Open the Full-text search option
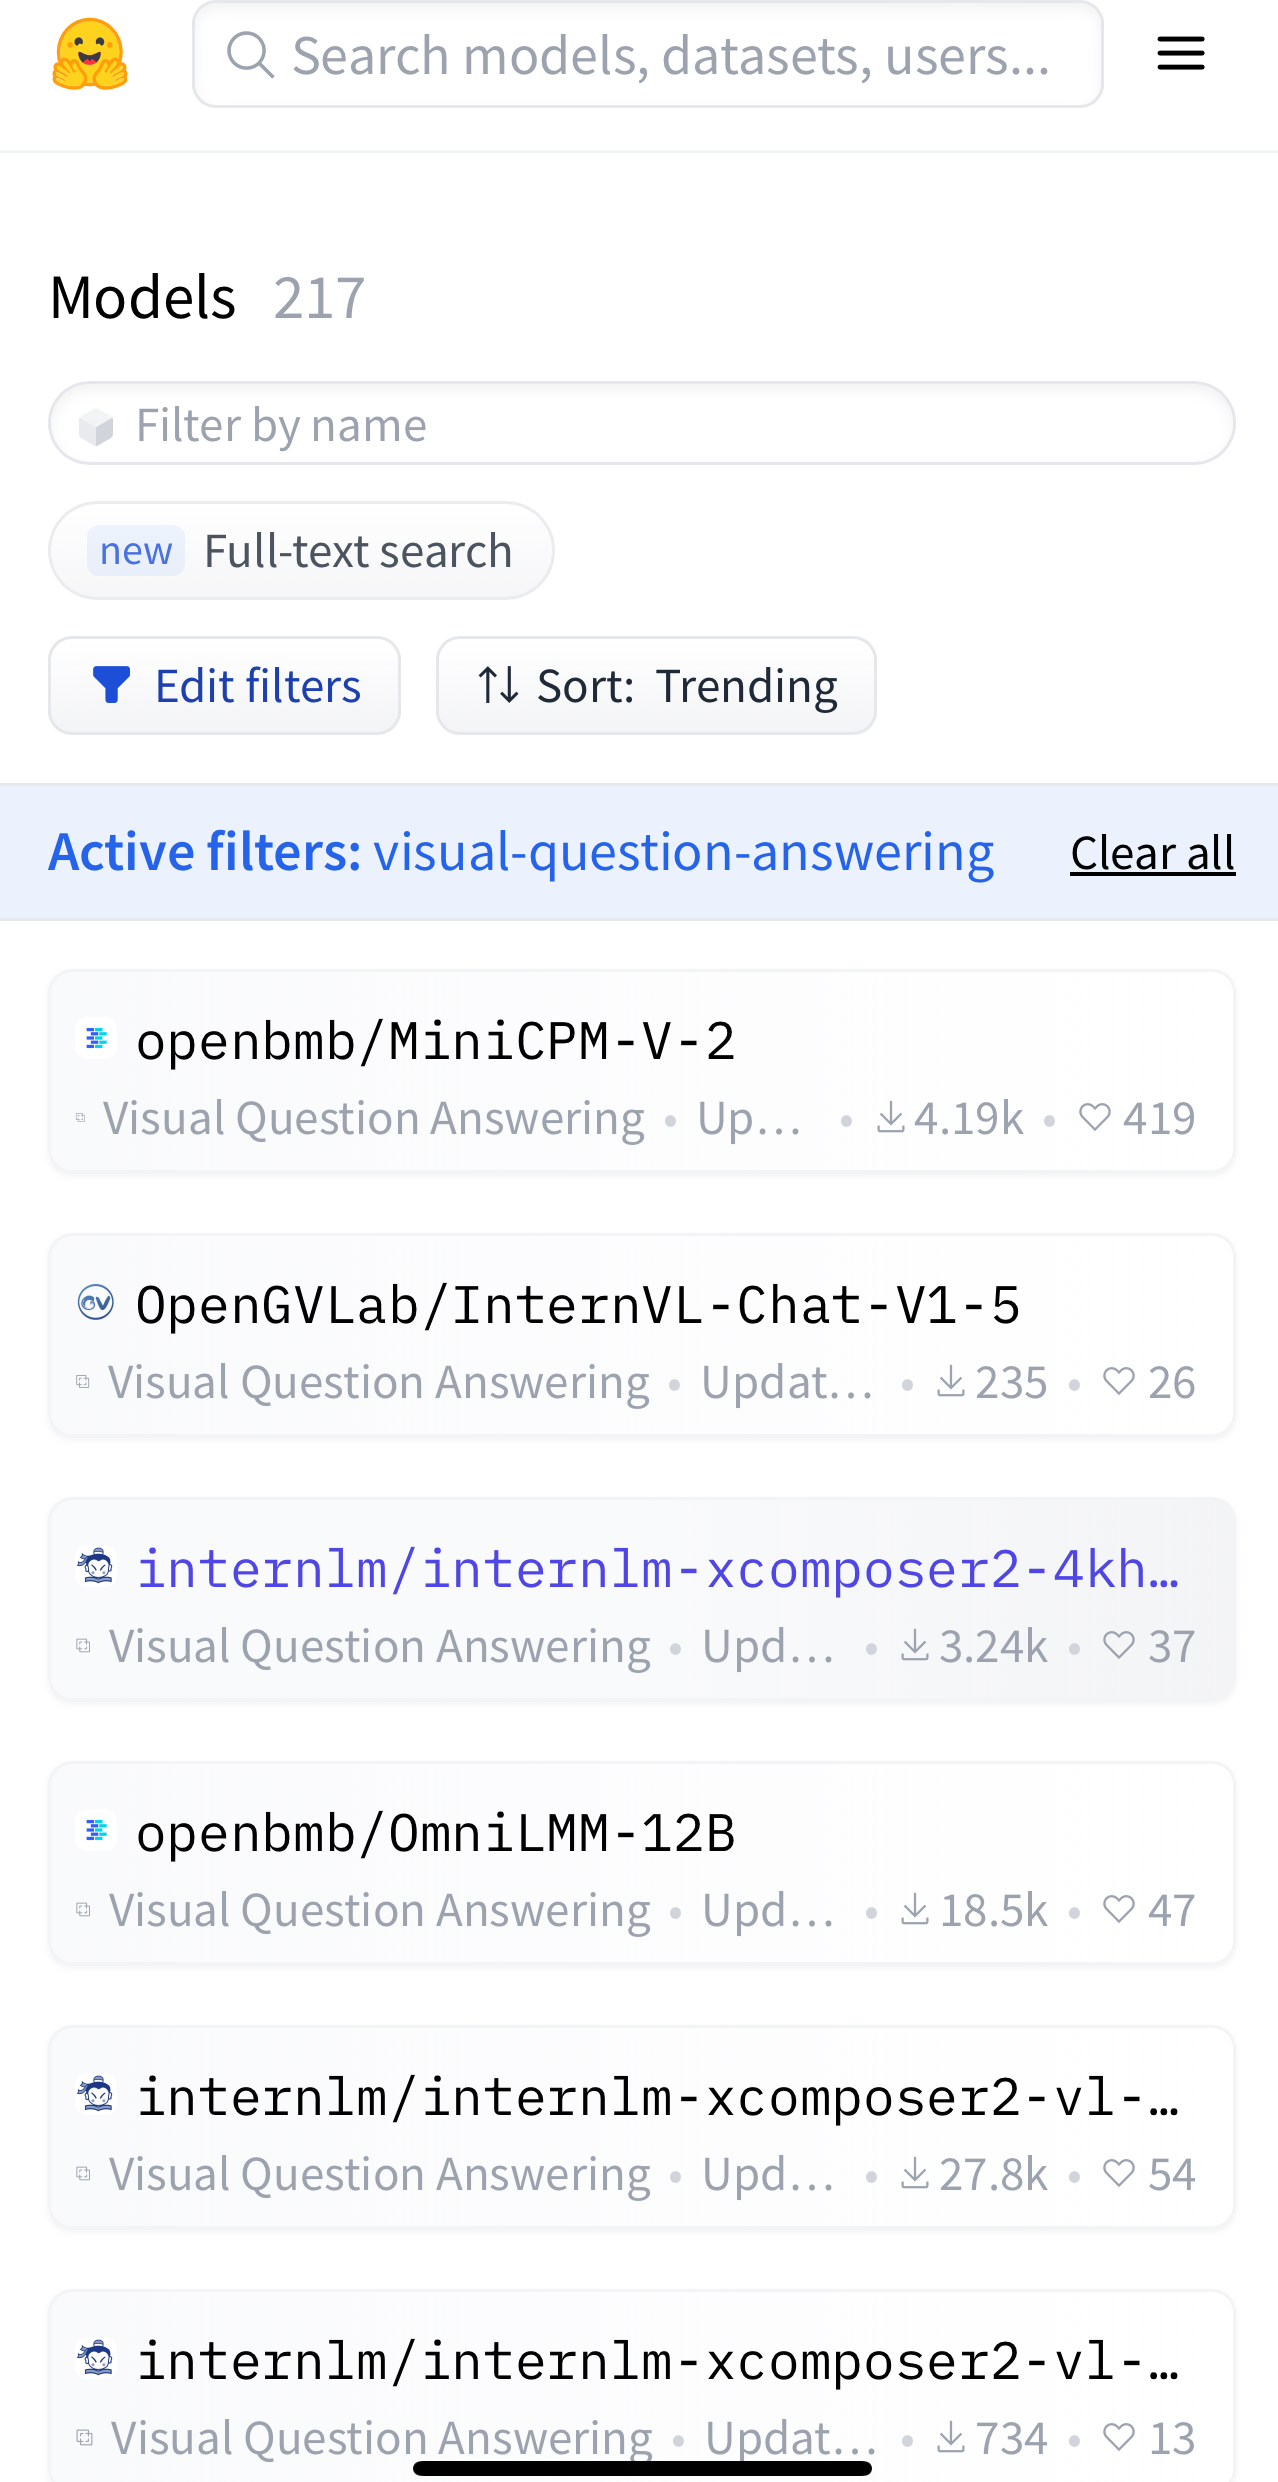1278x2482 pixels. click(x=301, y=551)
